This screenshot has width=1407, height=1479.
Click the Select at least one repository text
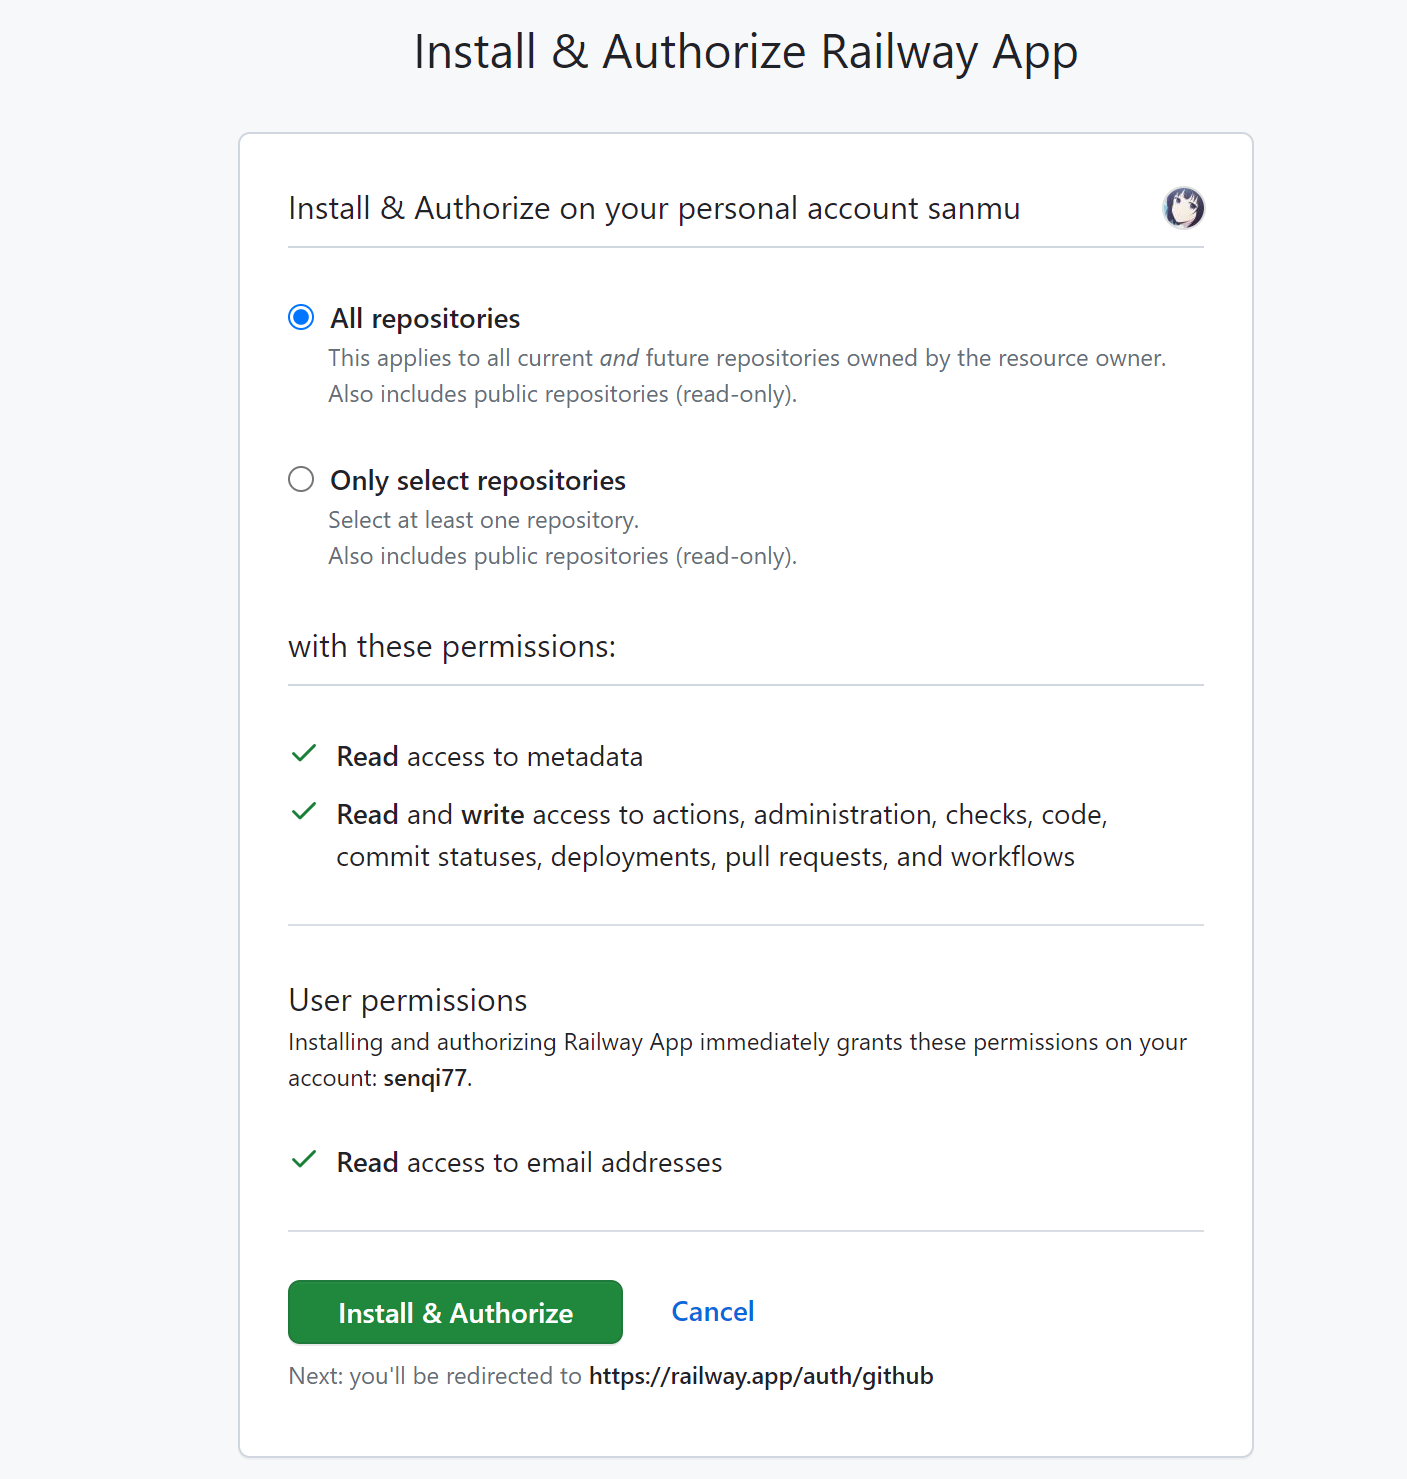coord(484,520)
